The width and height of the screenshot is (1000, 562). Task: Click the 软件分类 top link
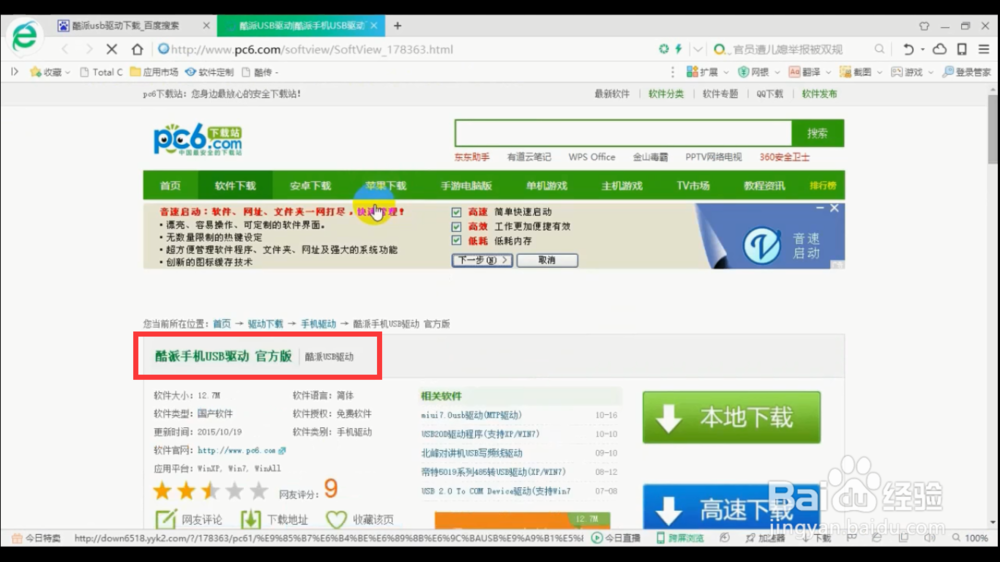(x=666, y=94)
